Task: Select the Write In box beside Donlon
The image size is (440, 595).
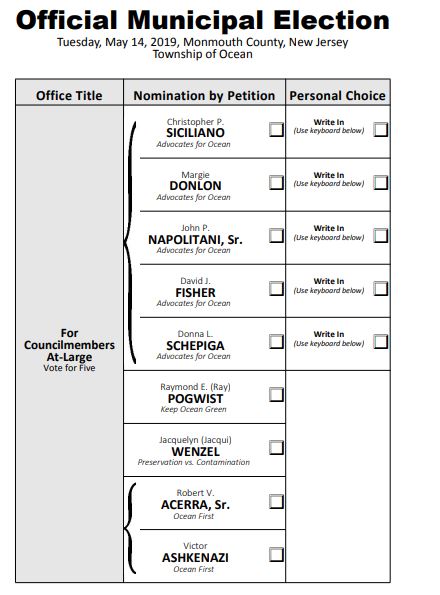Action: (x=380, y=183)
